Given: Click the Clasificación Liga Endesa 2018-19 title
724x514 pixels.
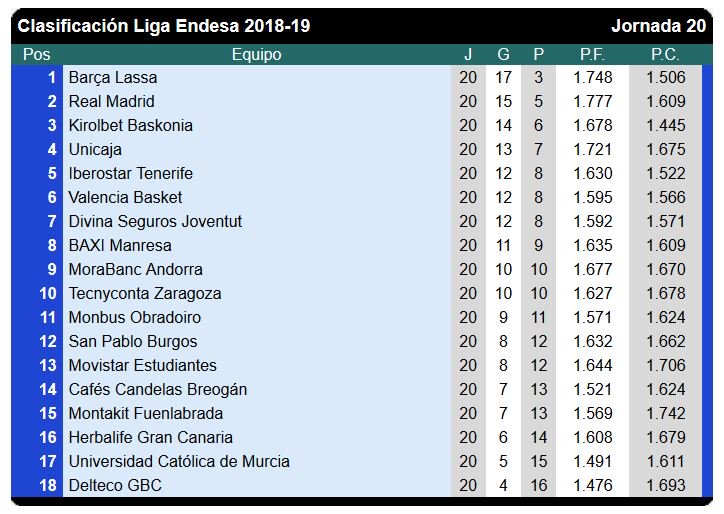Looking at the screenshot, I should [x=164, y=26].
